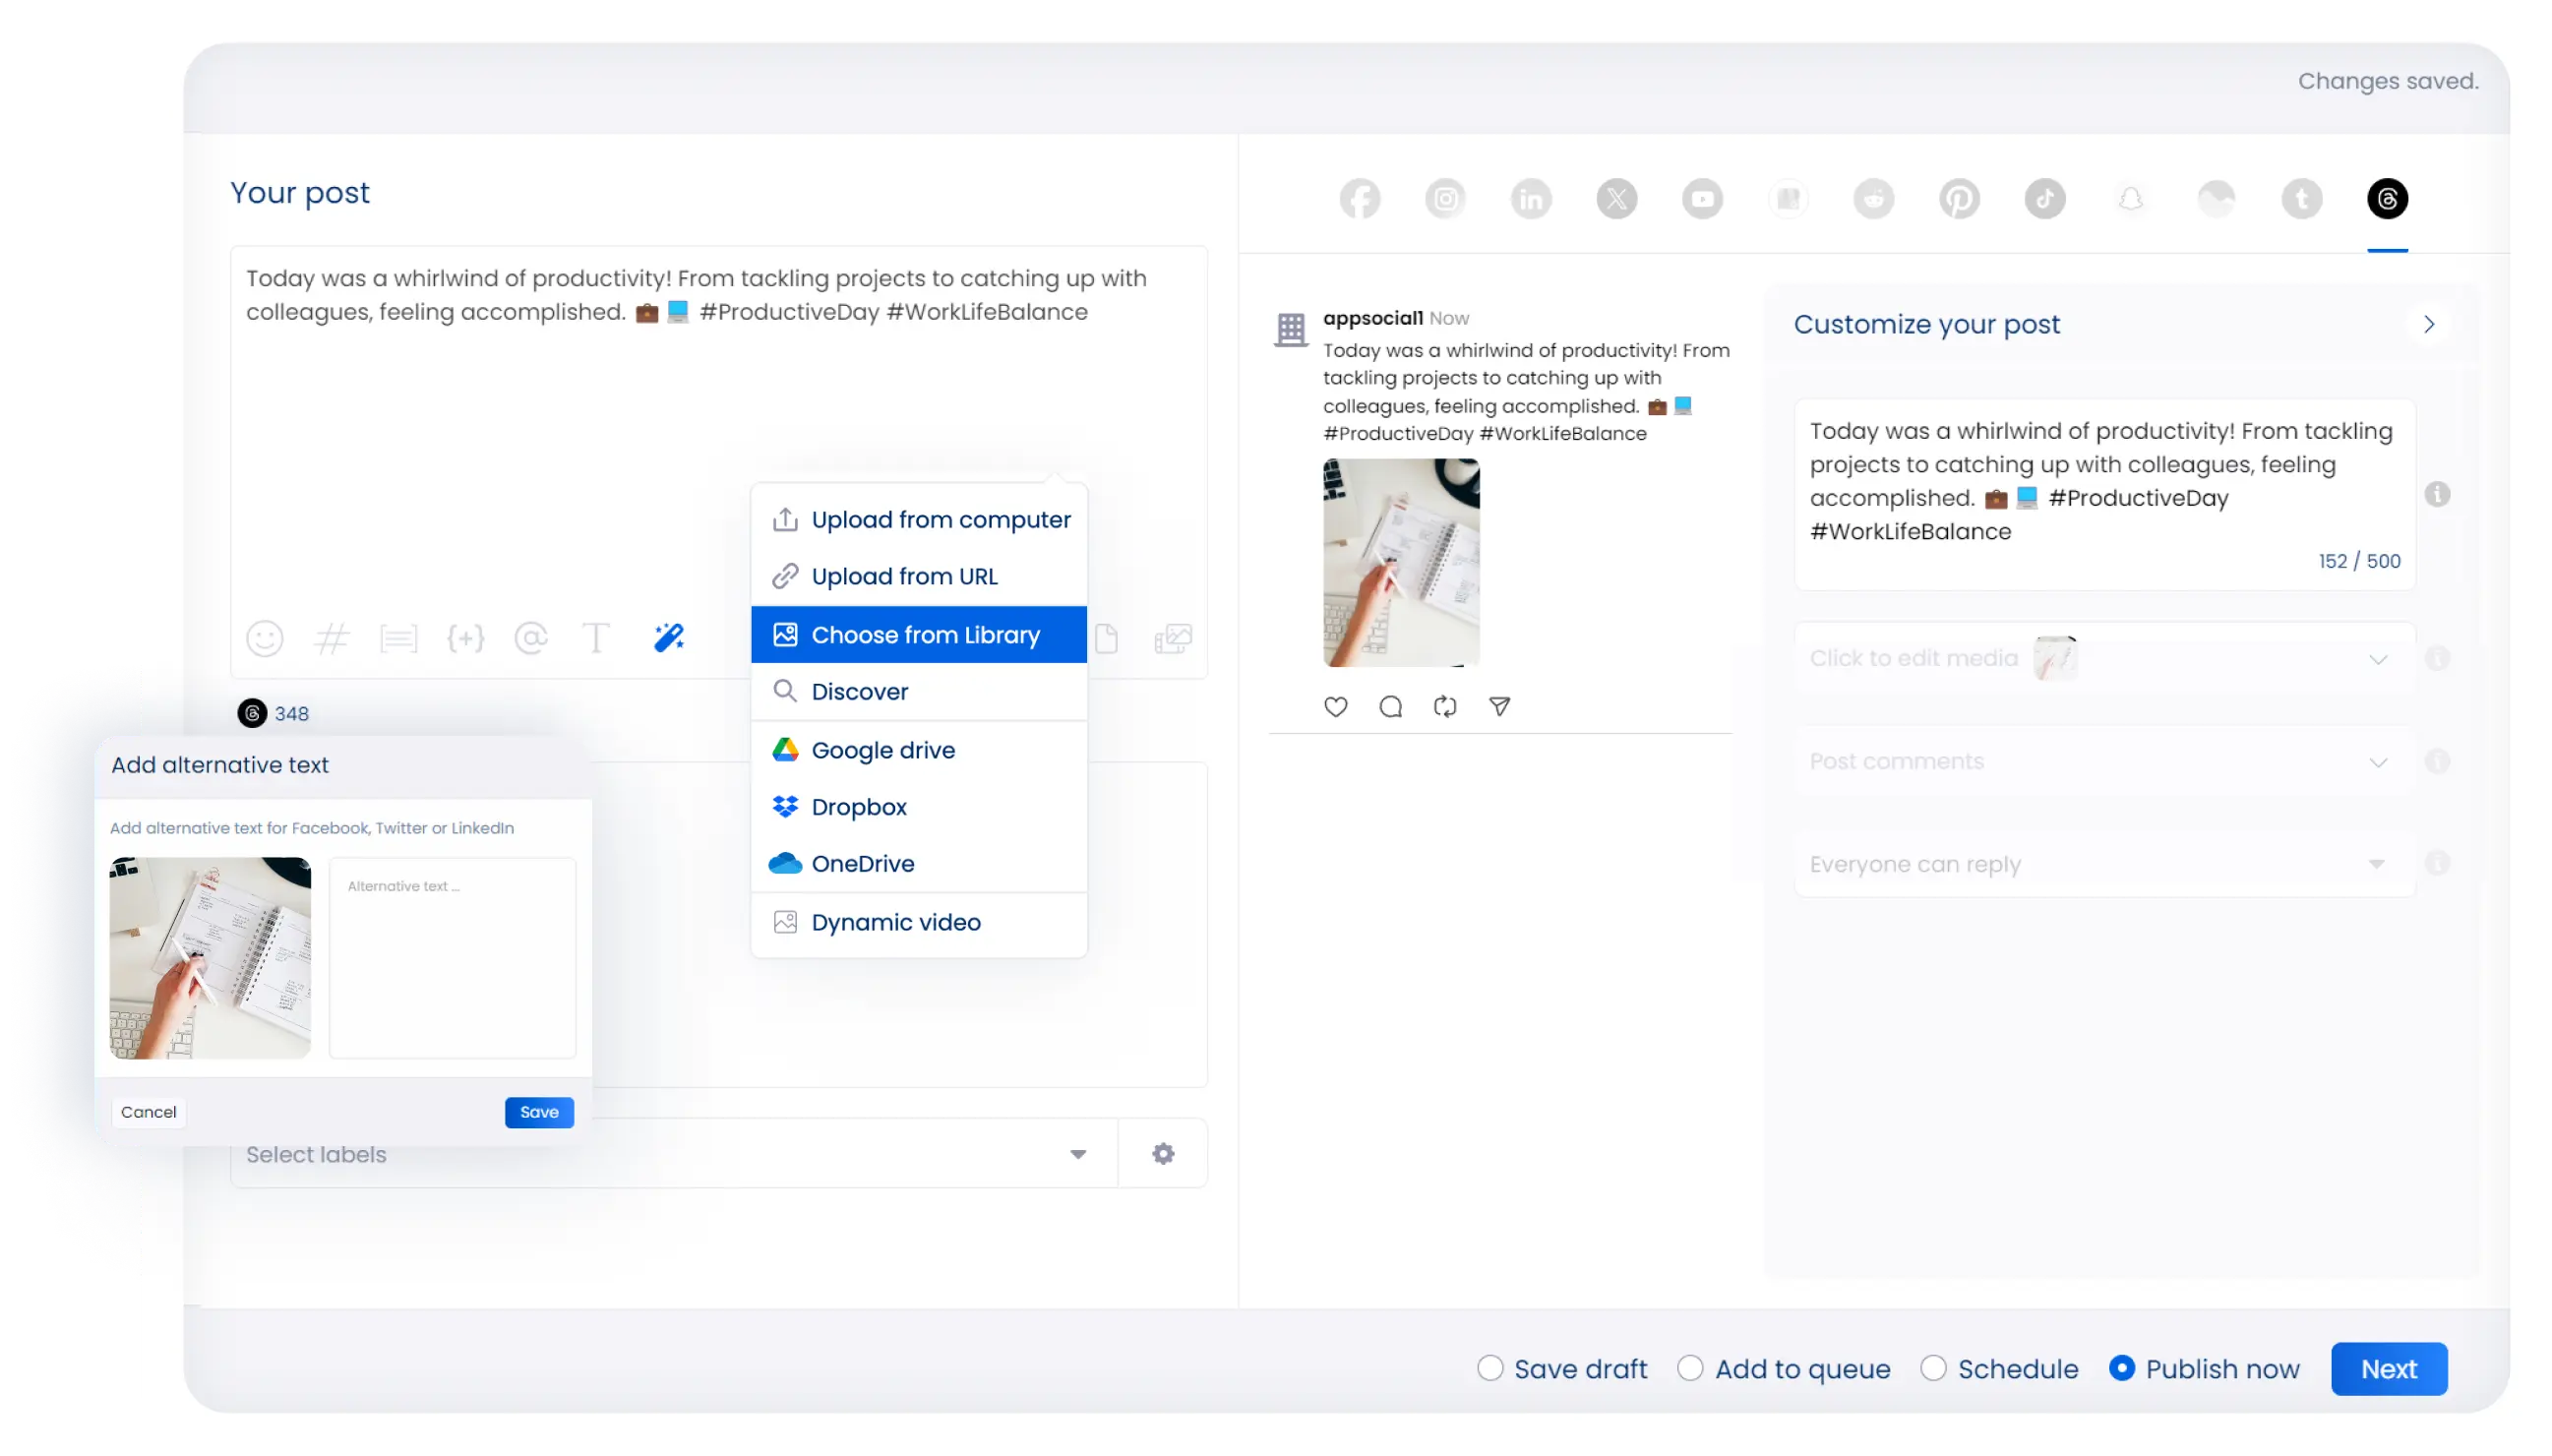The height and width of the screenshot is (1456, 2552).
Task: Select the Save draft radio button
Action: coord(1490,1368)
